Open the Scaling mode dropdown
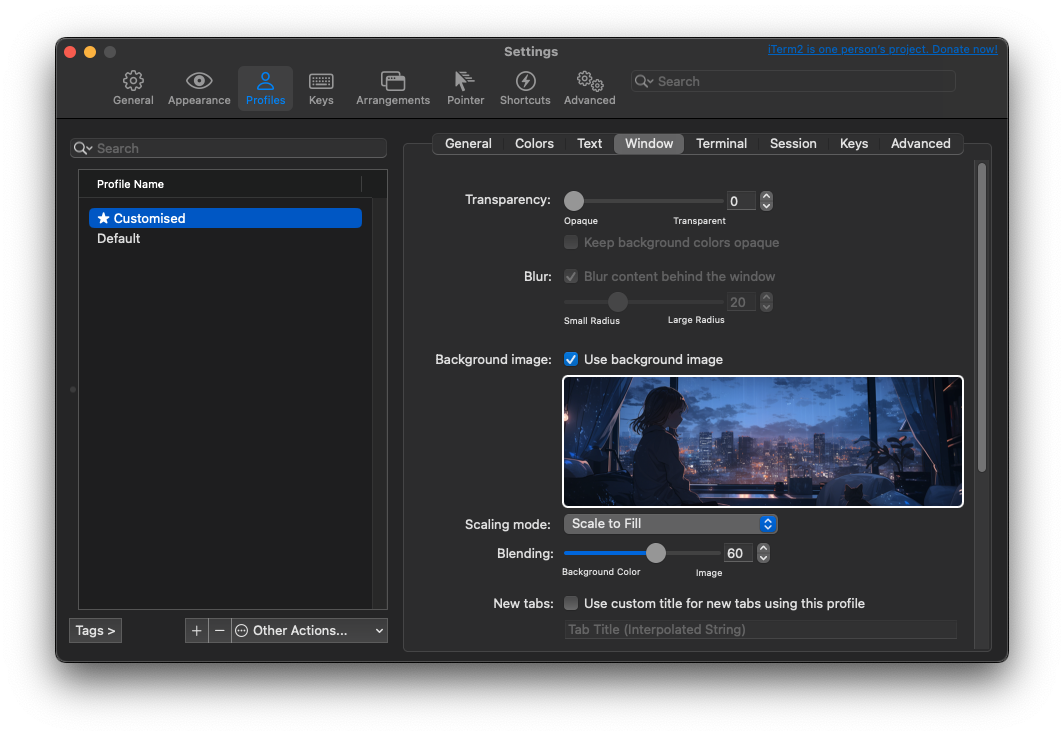The height and width of the screenshot is (736, 1064). 670,524
